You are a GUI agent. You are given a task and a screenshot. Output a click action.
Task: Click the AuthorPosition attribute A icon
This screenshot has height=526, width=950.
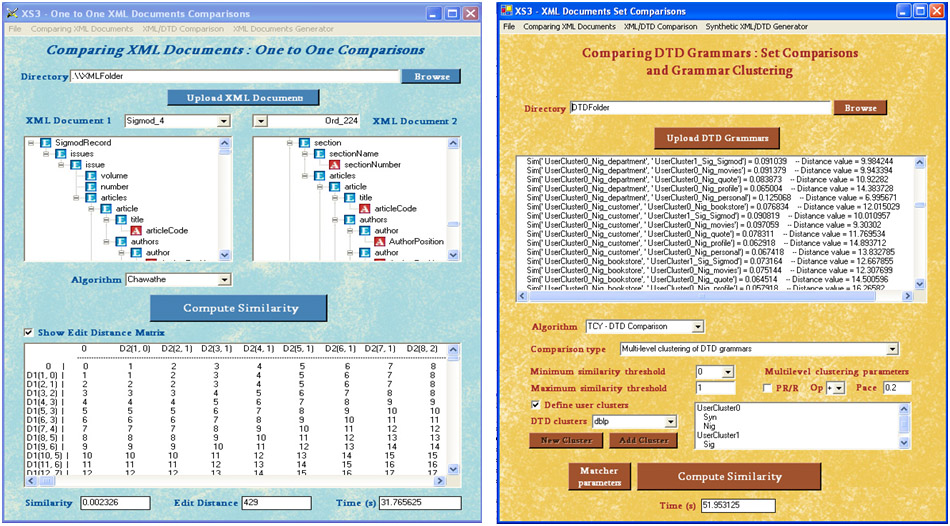pyautogui.click(x=379, y=241)
